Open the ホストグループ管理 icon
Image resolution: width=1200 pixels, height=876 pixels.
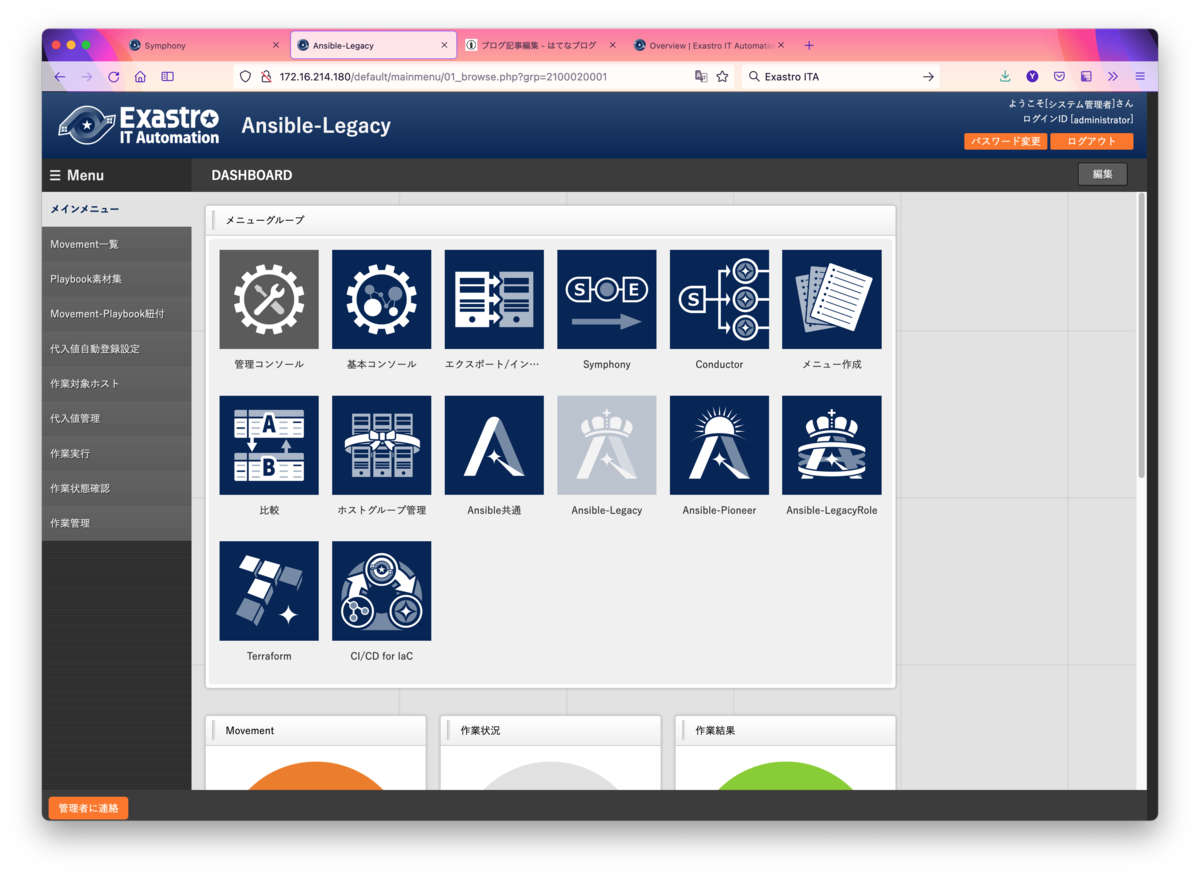(x=381, y=445)
